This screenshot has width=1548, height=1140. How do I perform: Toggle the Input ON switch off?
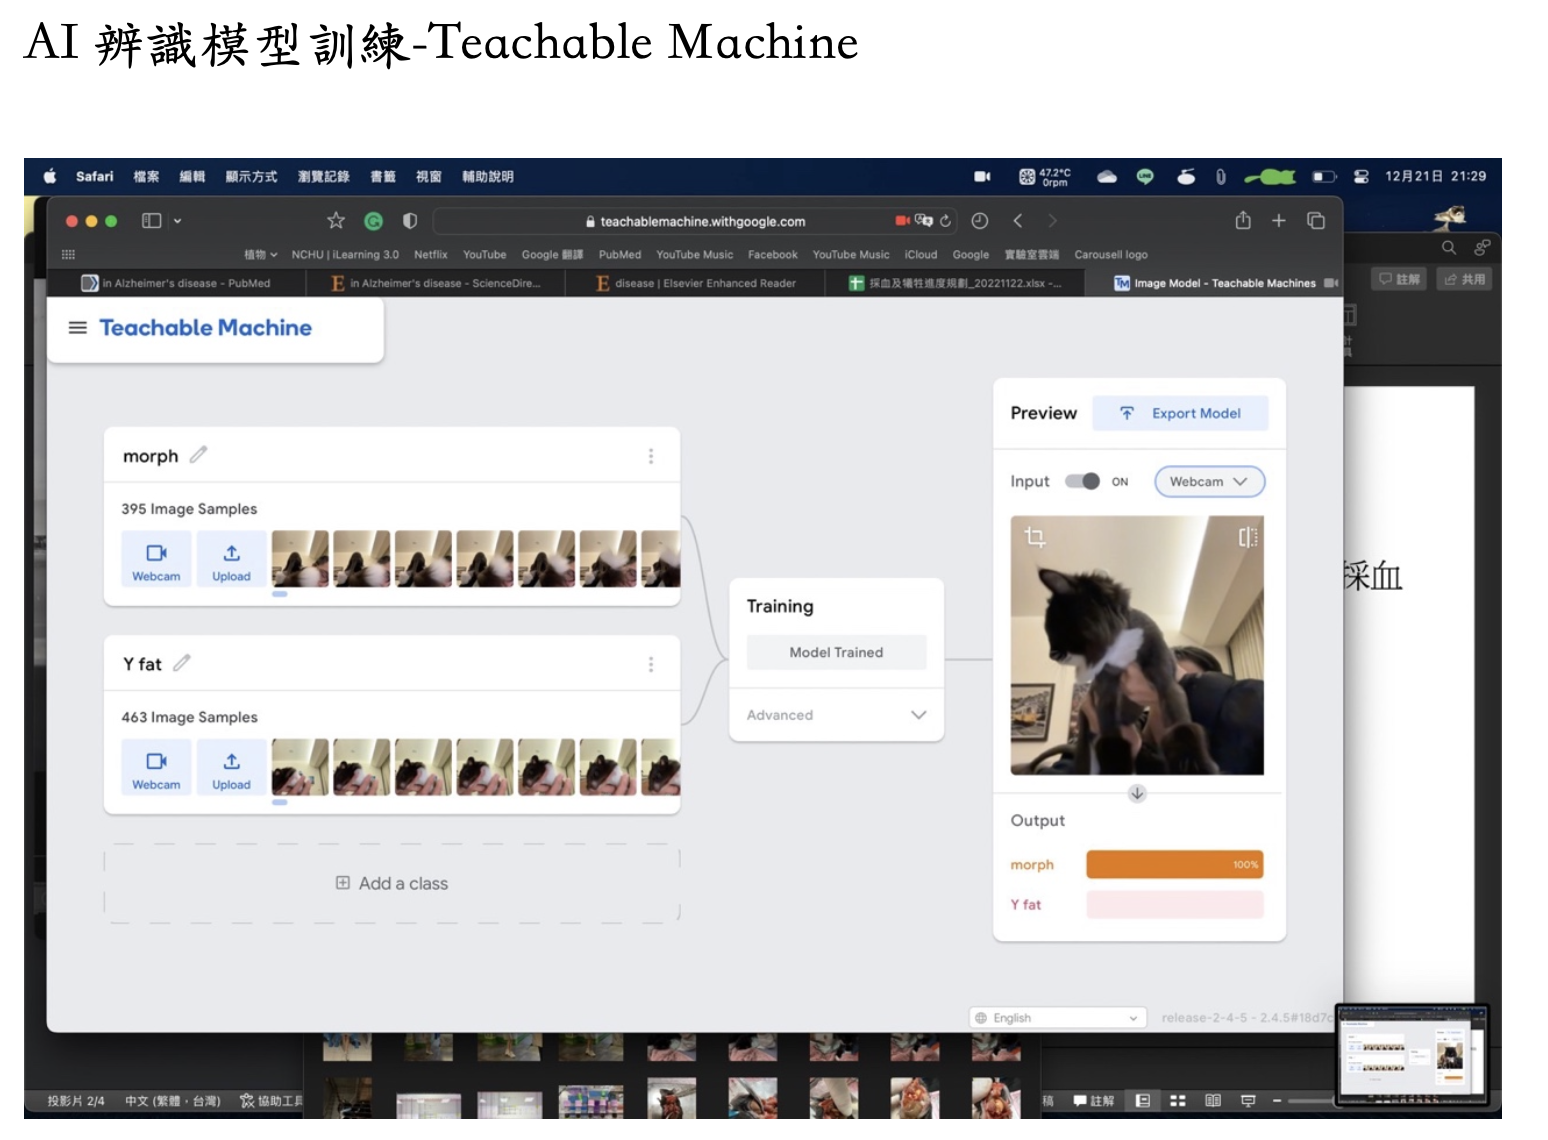1082,482
